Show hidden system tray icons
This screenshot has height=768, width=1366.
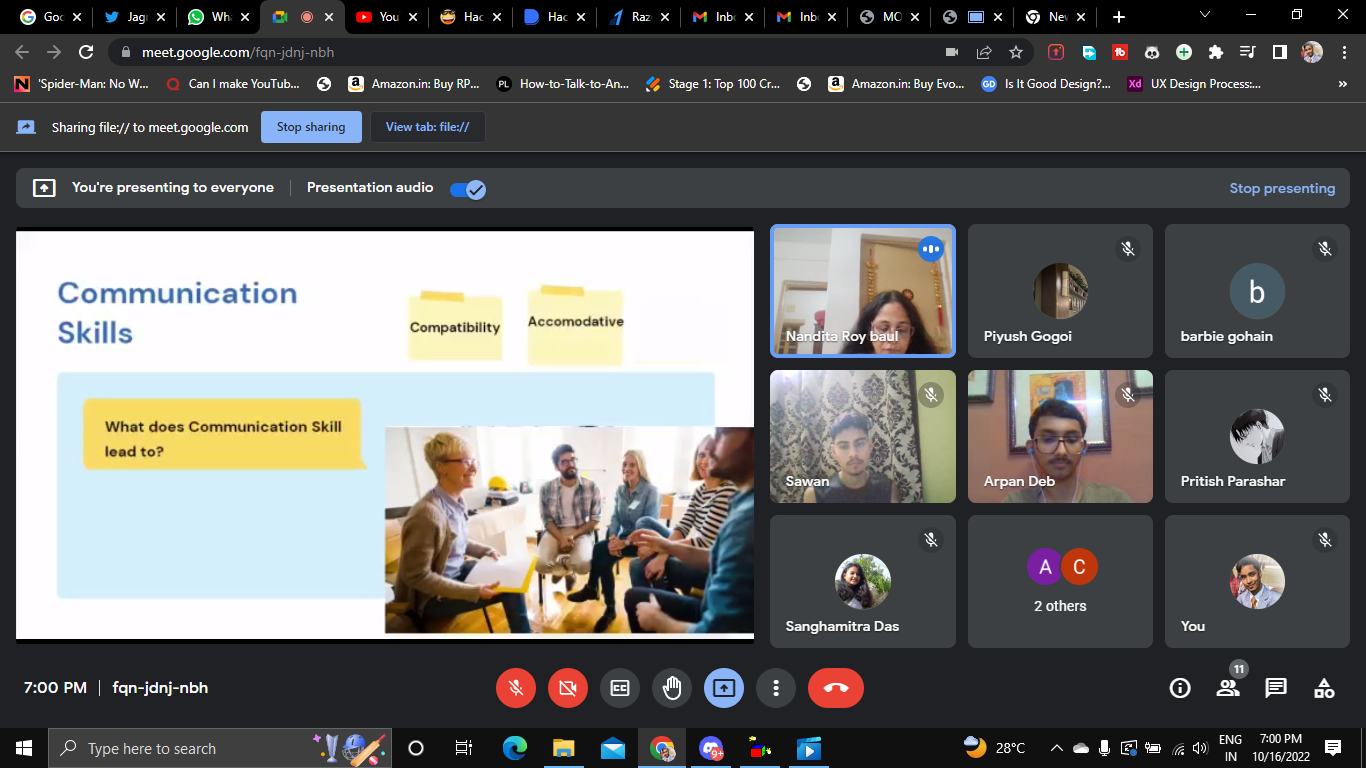tap(1056, 748)
